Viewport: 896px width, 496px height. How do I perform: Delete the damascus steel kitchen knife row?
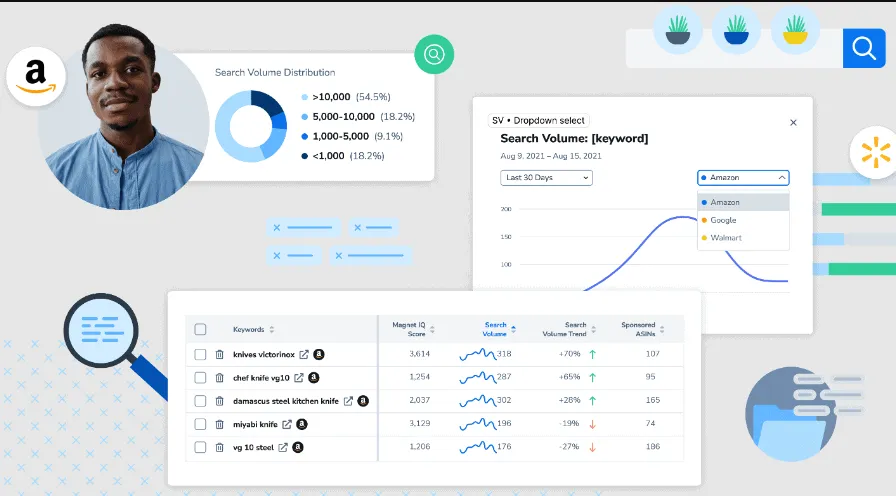point(219,401)
